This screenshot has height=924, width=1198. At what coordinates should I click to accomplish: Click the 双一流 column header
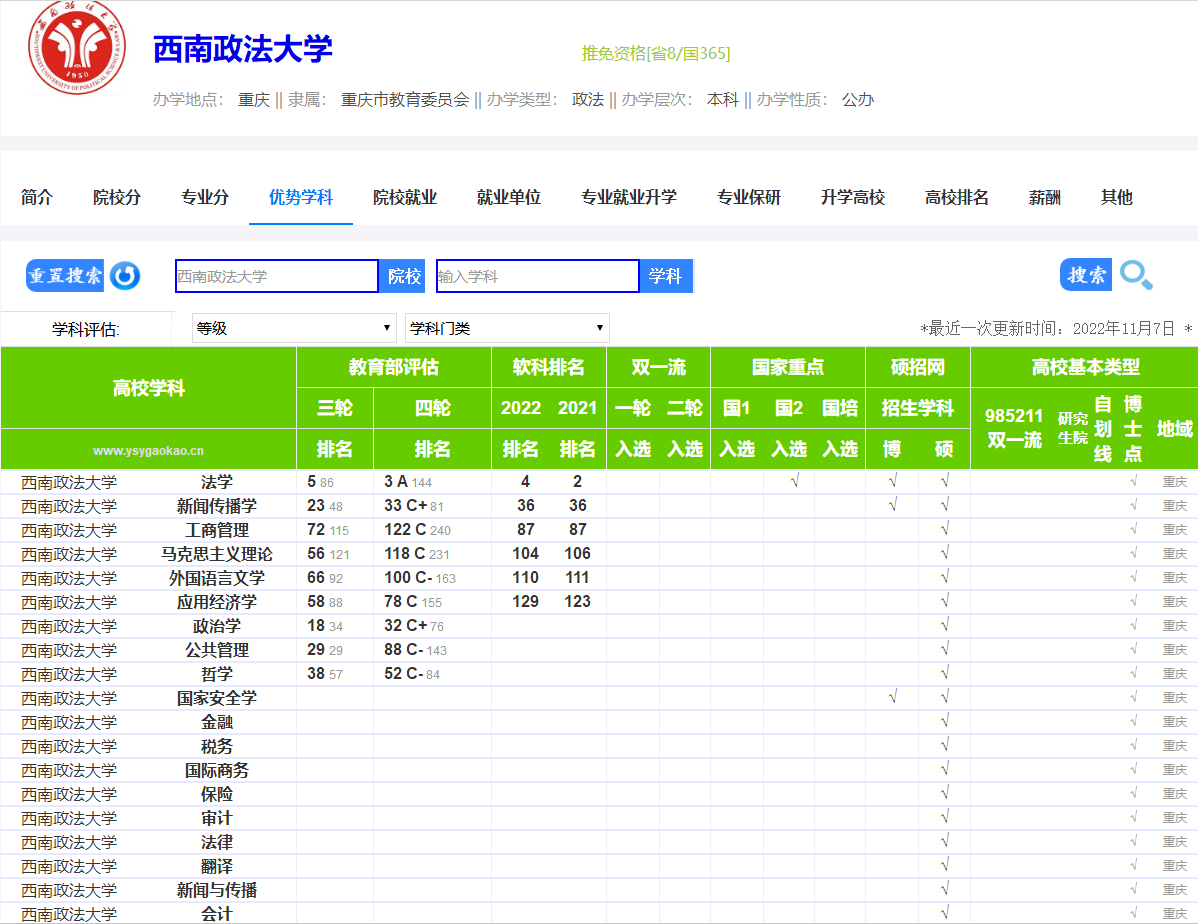point(659,367)
